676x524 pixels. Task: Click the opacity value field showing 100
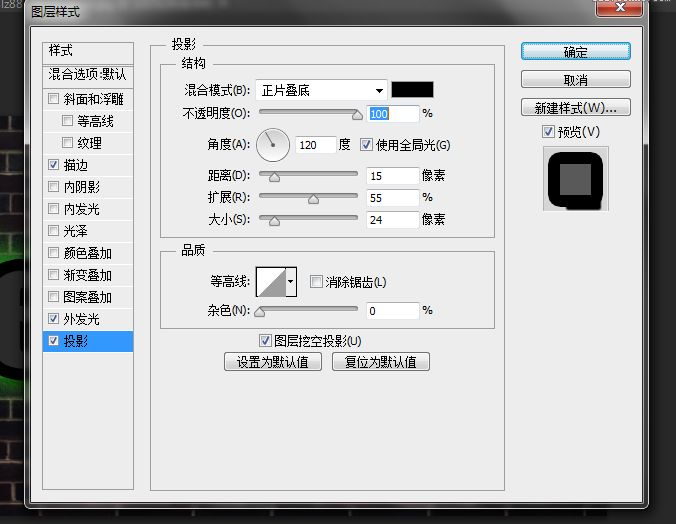(x=392, y=114)
